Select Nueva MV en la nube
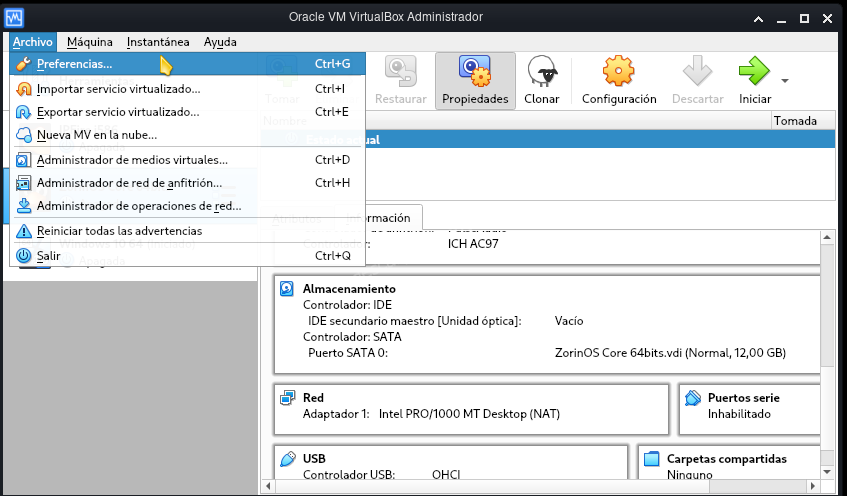Screen dimensions: 847x496 point(187,135)
